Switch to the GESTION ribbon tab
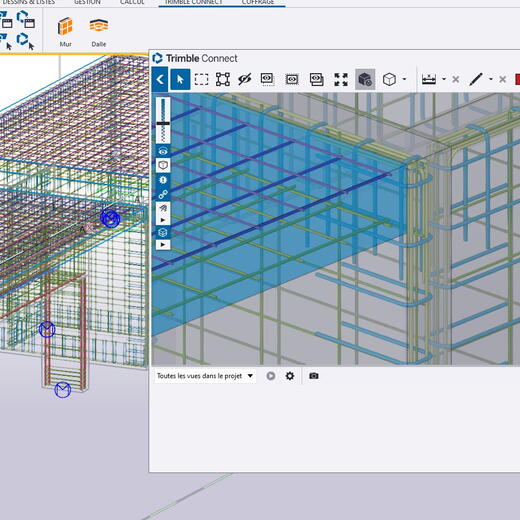The height and width of the screenshot is (520, 520). click(x=87, y=2)
